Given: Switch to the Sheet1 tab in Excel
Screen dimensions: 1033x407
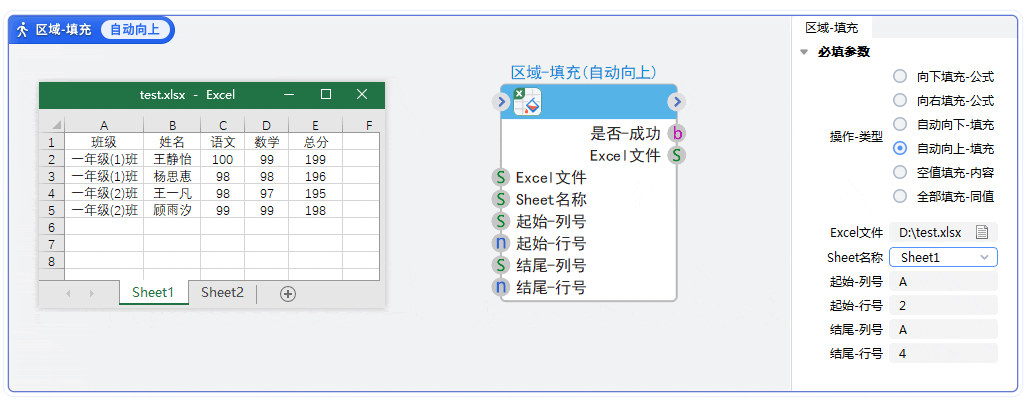Looking at the screenshot, I should [154, 292].
